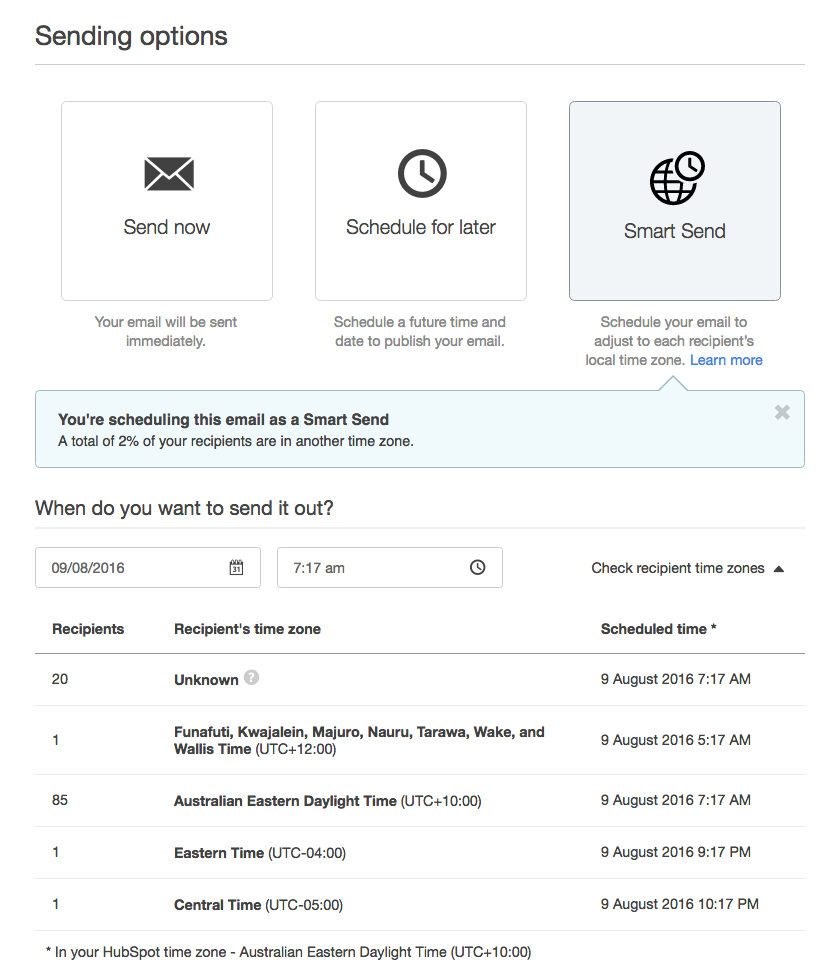The image size is (836, 972).
Task: Click the clock icon for Schedule for later
Action: (422, 173)
